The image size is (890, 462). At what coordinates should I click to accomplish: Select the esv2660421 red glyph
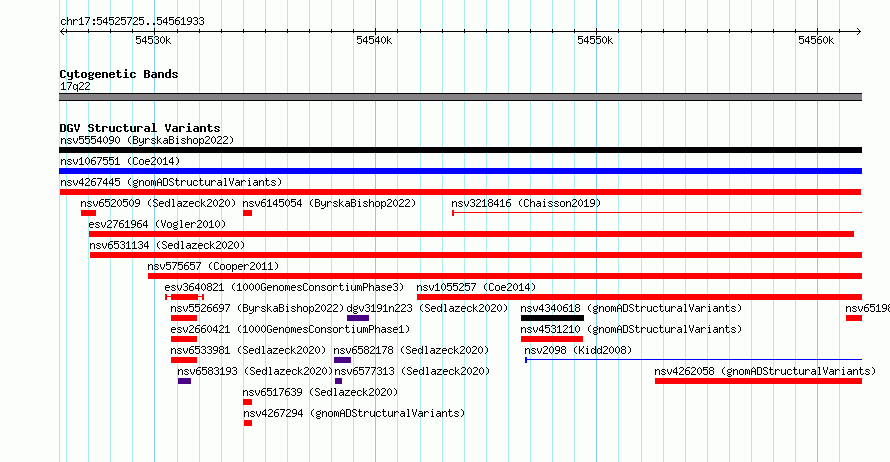click(184, 339)
